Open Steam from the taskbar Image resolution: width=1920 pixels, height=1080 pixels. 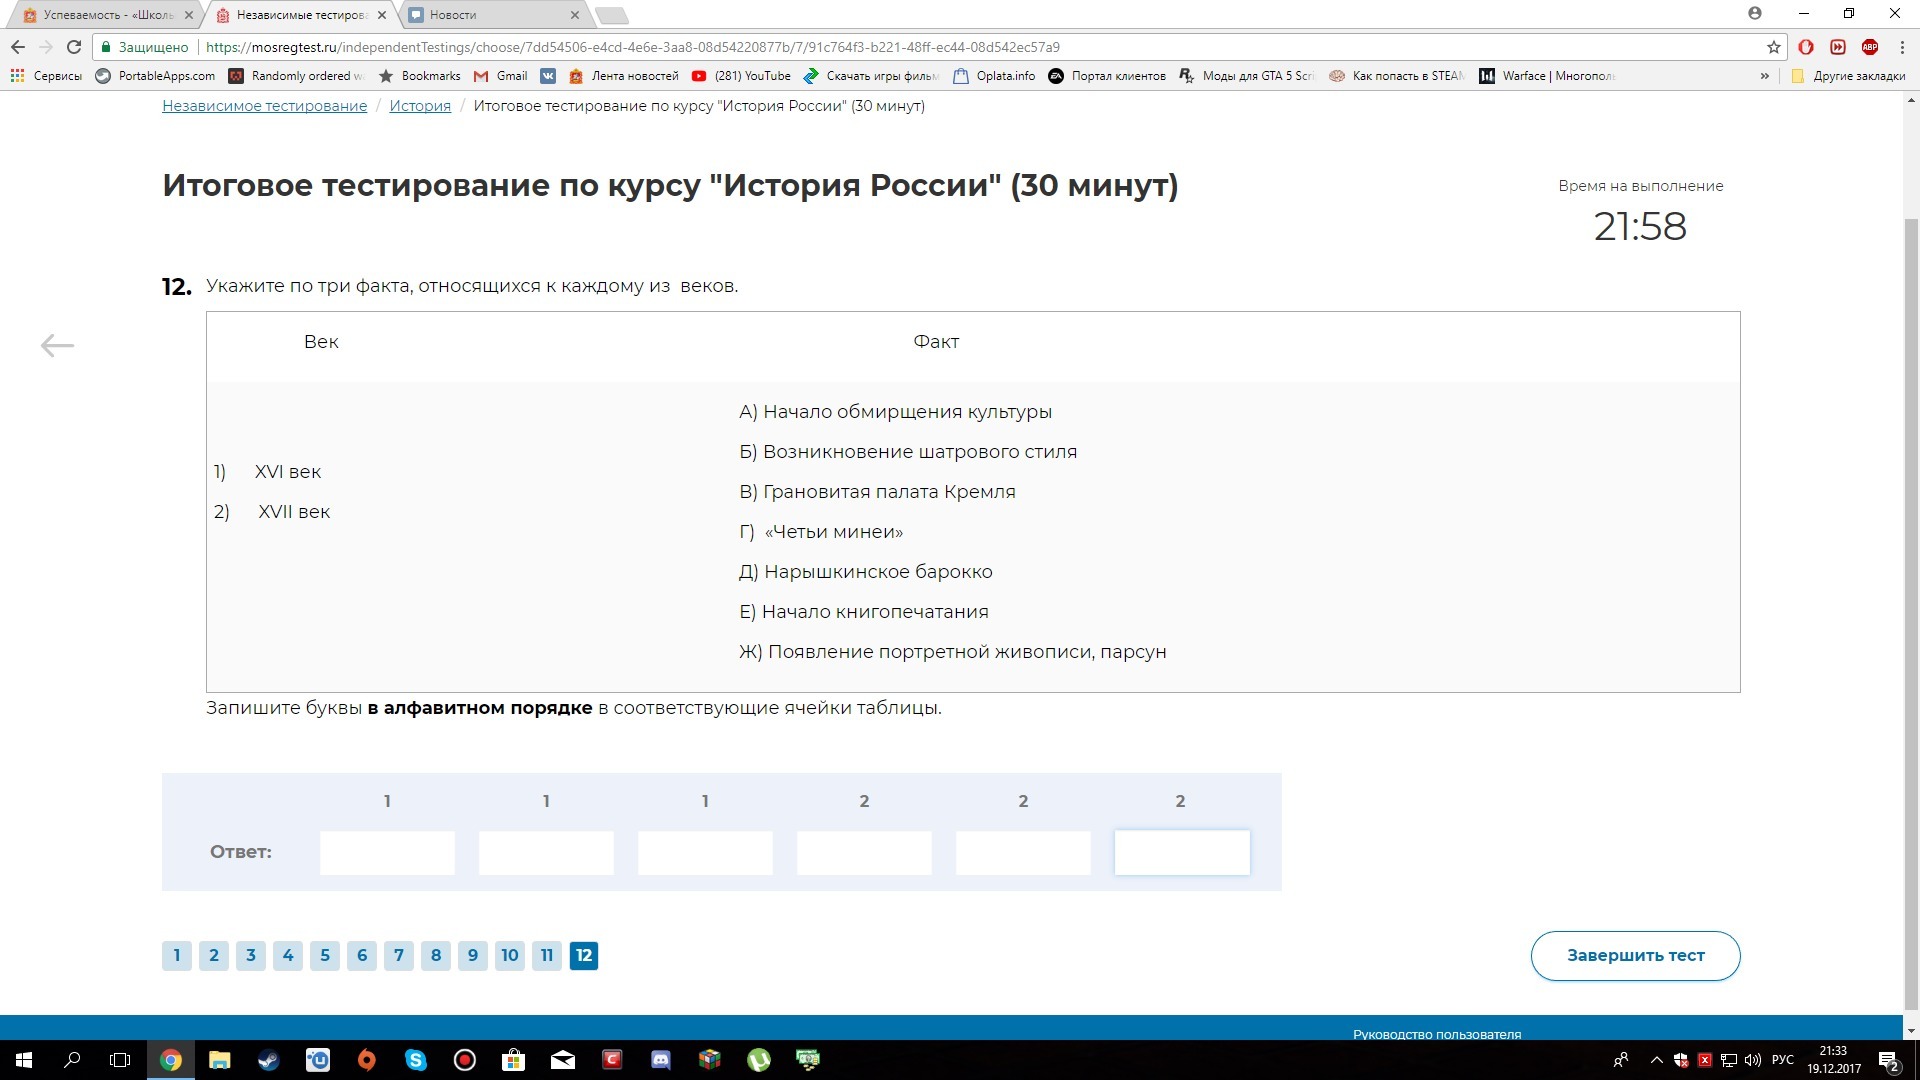pyautogui.click(x=268, y=1060)
